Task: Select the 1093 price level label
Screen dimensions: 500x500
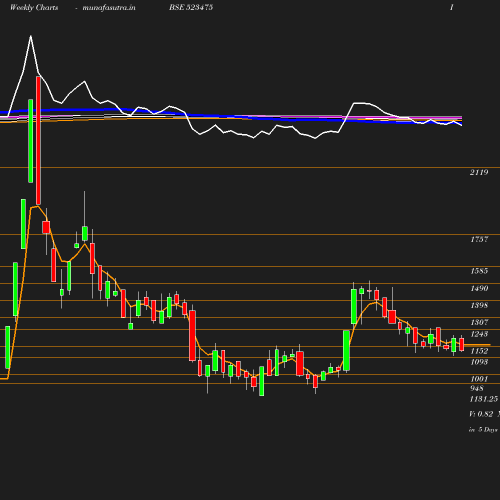Action: tap(479, 362)
